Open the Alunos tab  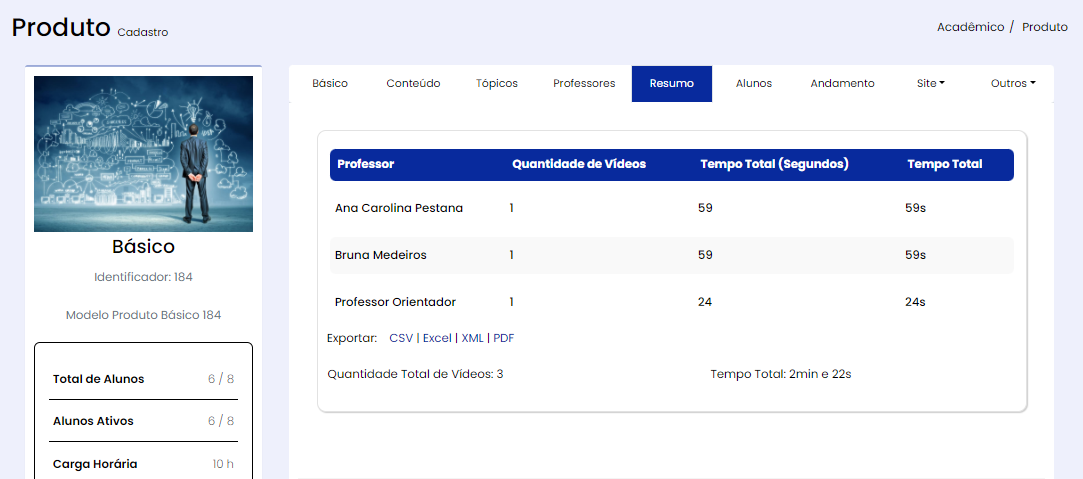pyautogui.click(x=754, y=84)
